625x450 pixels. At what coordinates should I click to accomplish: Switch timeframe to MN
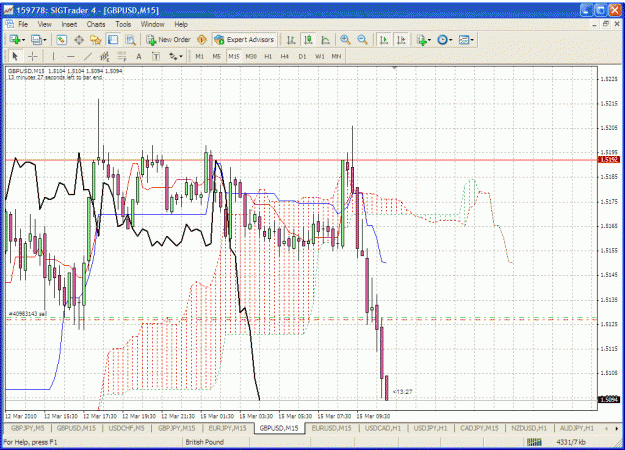(x=336, y=57)
